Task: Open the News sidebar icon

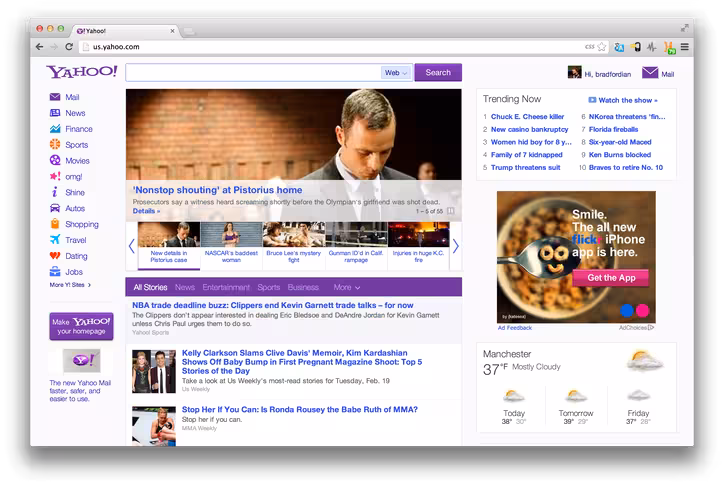Action: coord(55,113)
